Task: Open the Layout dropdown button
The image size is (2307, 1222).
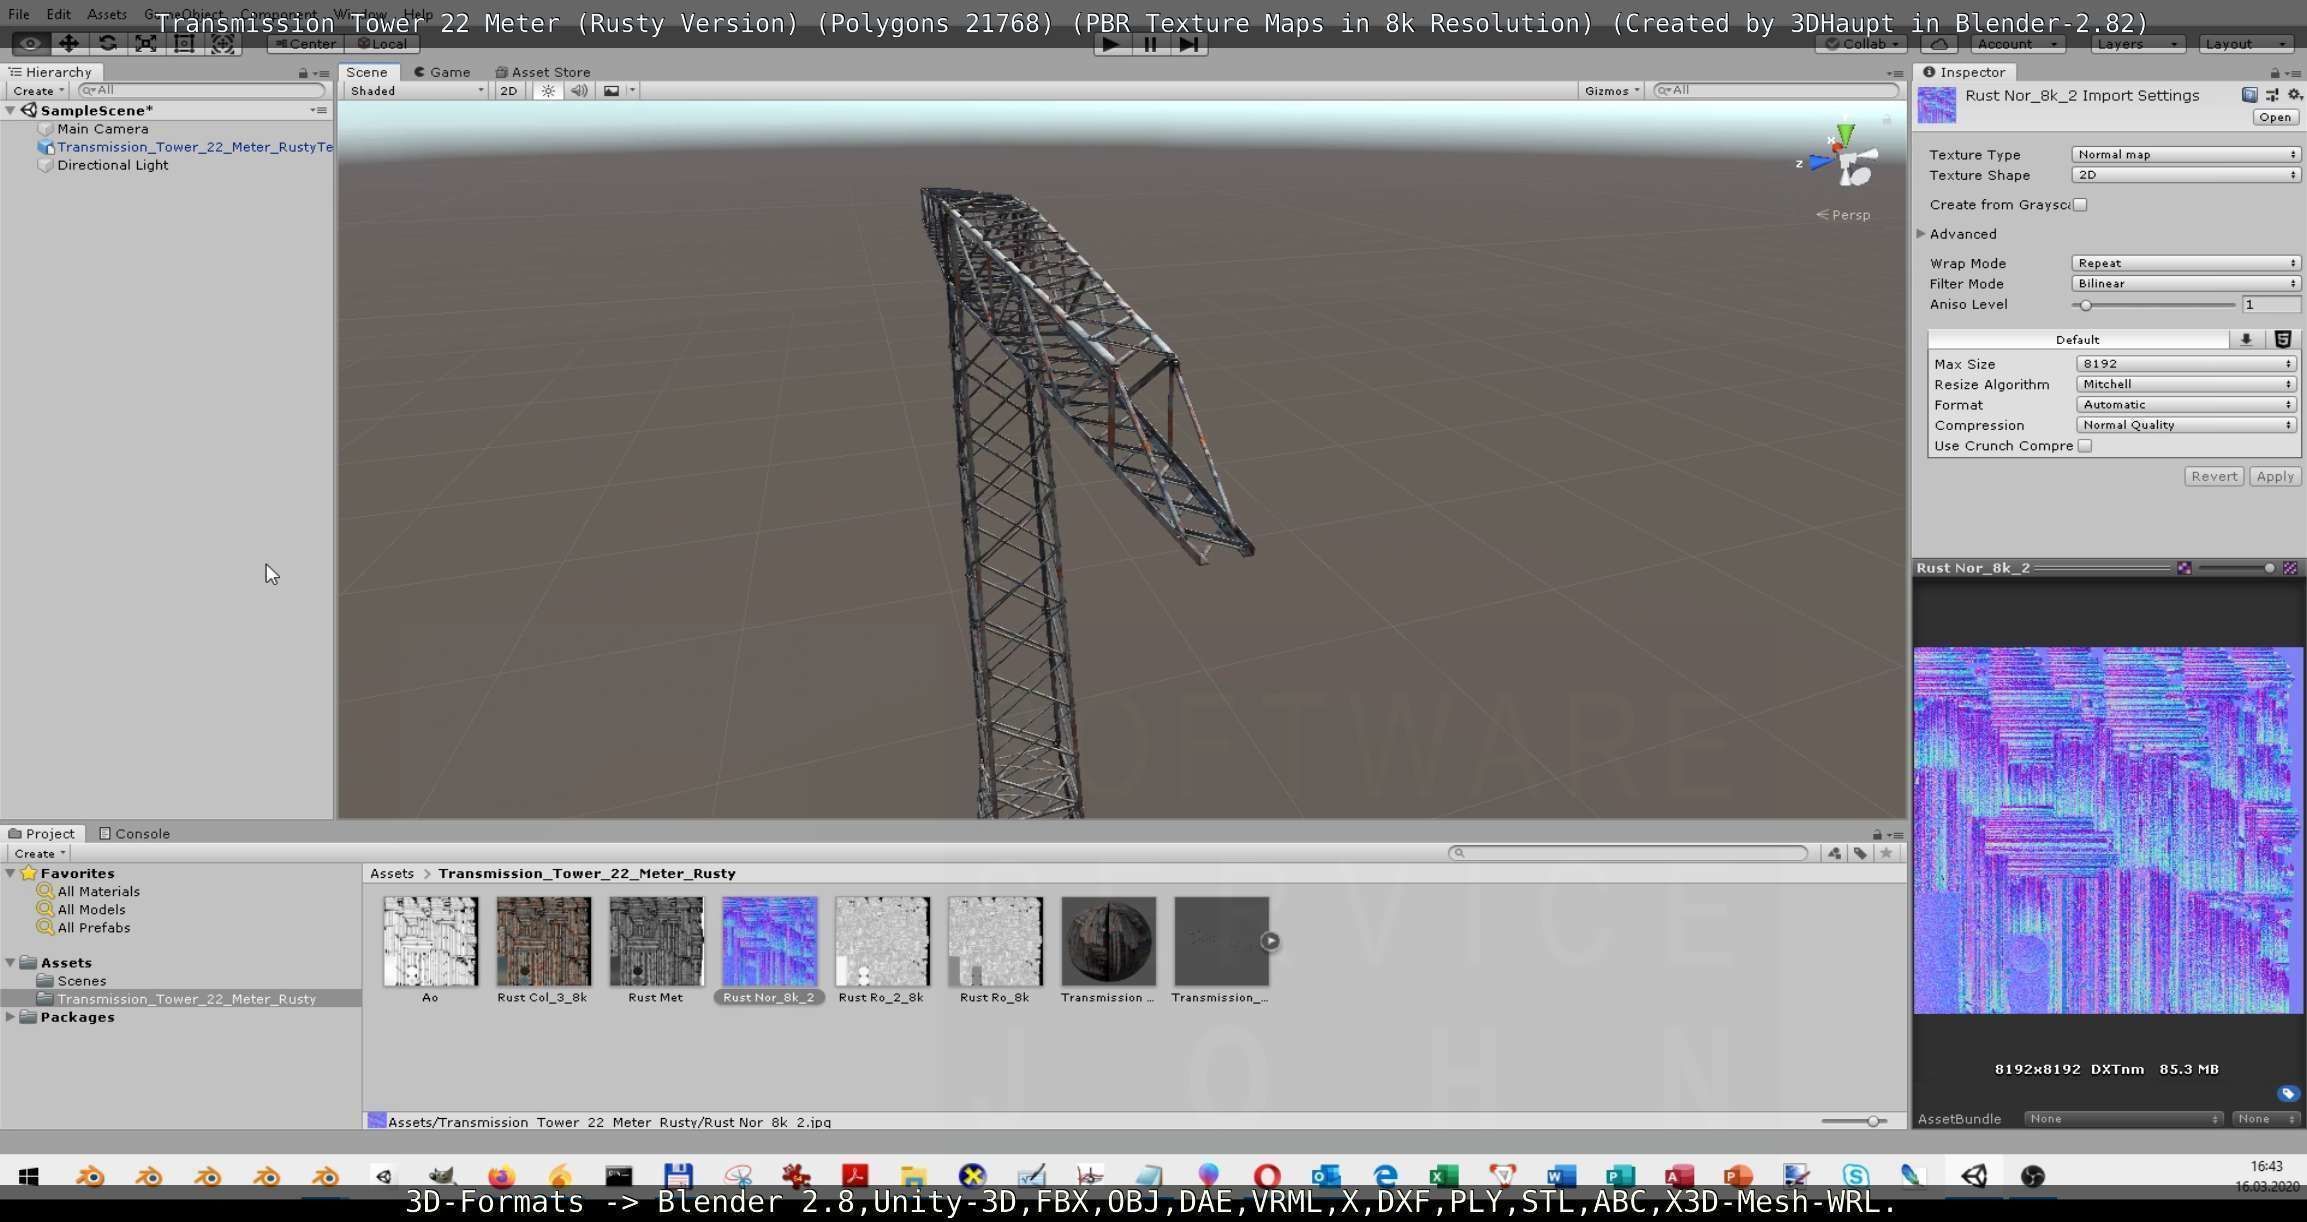Action: (2246, 44)
